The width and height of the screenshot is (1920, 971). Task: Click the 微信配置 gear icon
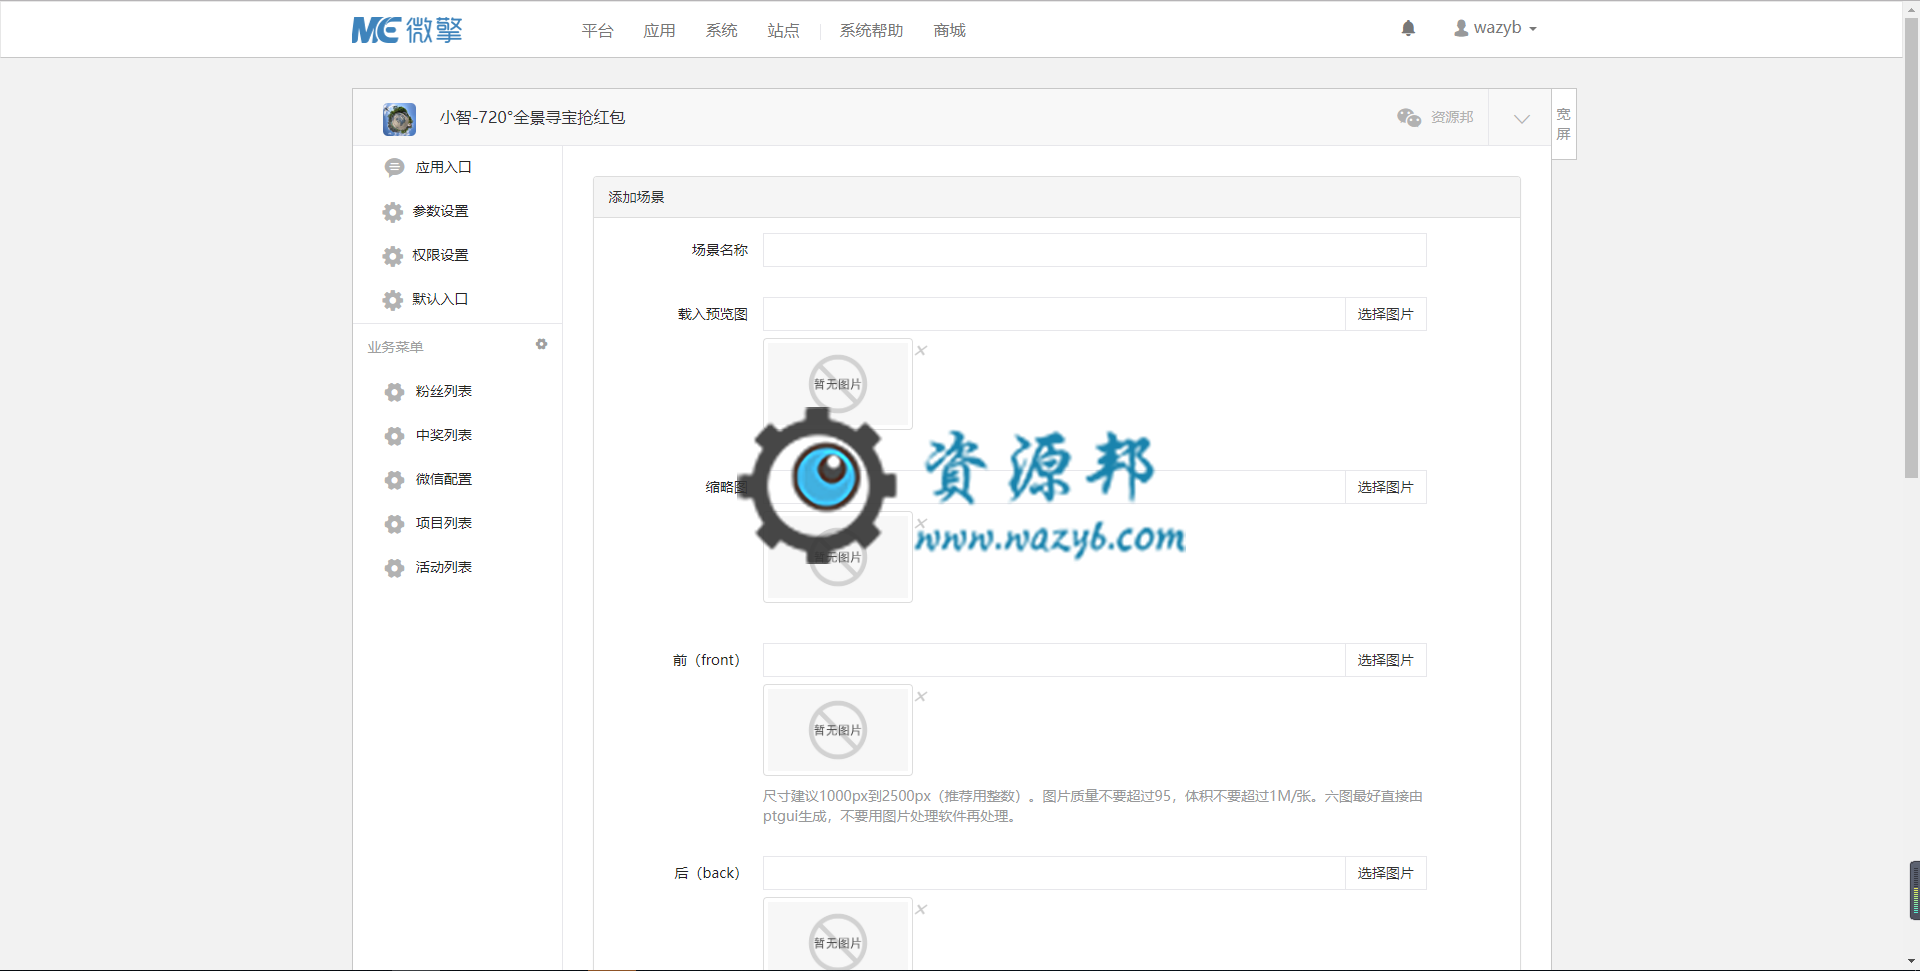pyautogui.click(x=395, y=480)
